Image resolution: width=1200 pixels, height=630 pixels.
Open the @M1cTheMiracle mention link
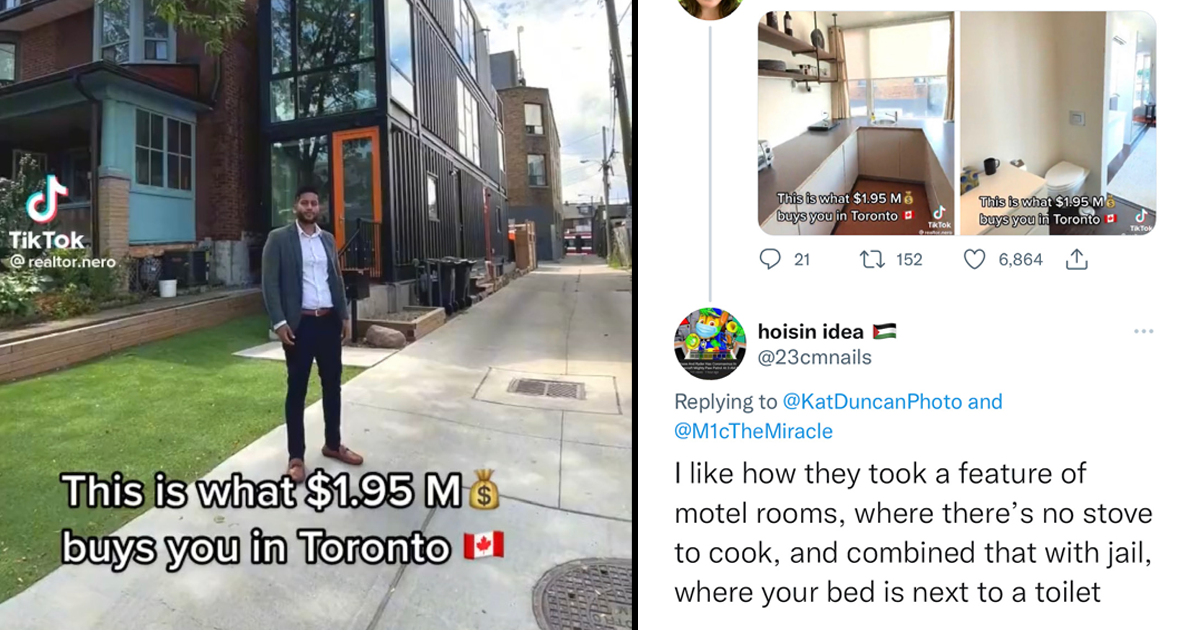click(x=754, y=431)
